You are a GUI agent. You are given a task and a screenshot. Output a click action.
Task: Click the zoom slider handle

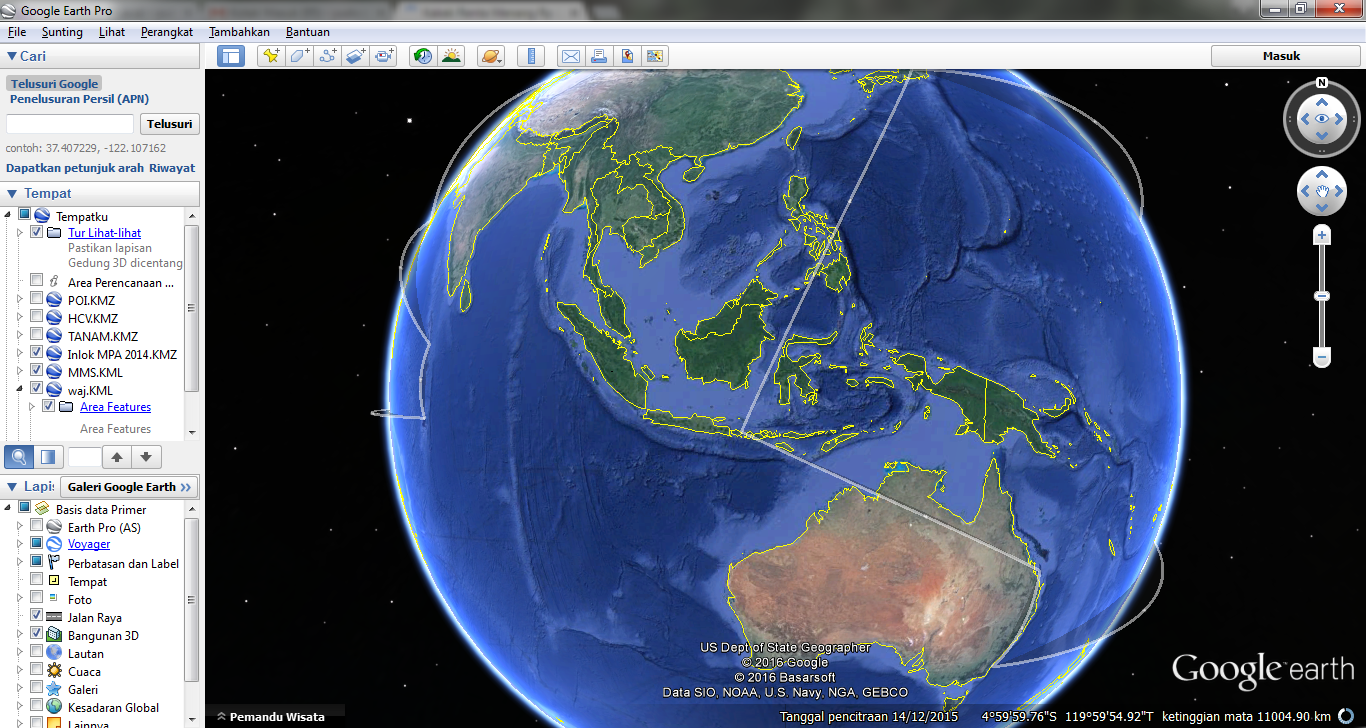[x=1322, y=296]
